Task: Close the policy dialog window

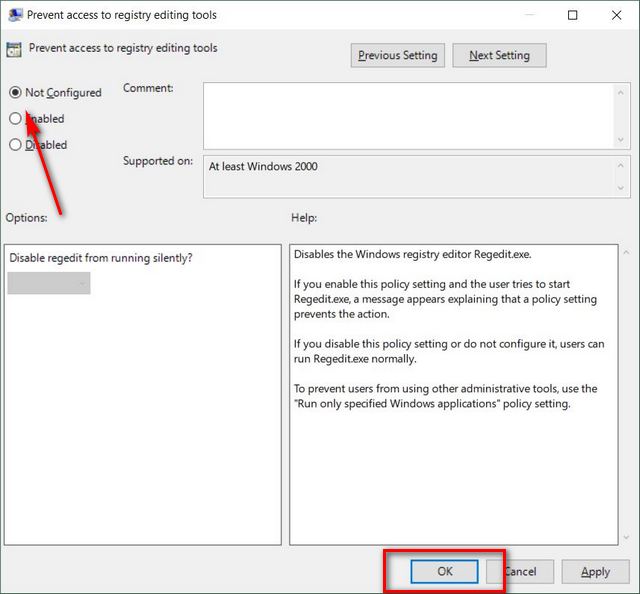Action: [x=616, y=15]
